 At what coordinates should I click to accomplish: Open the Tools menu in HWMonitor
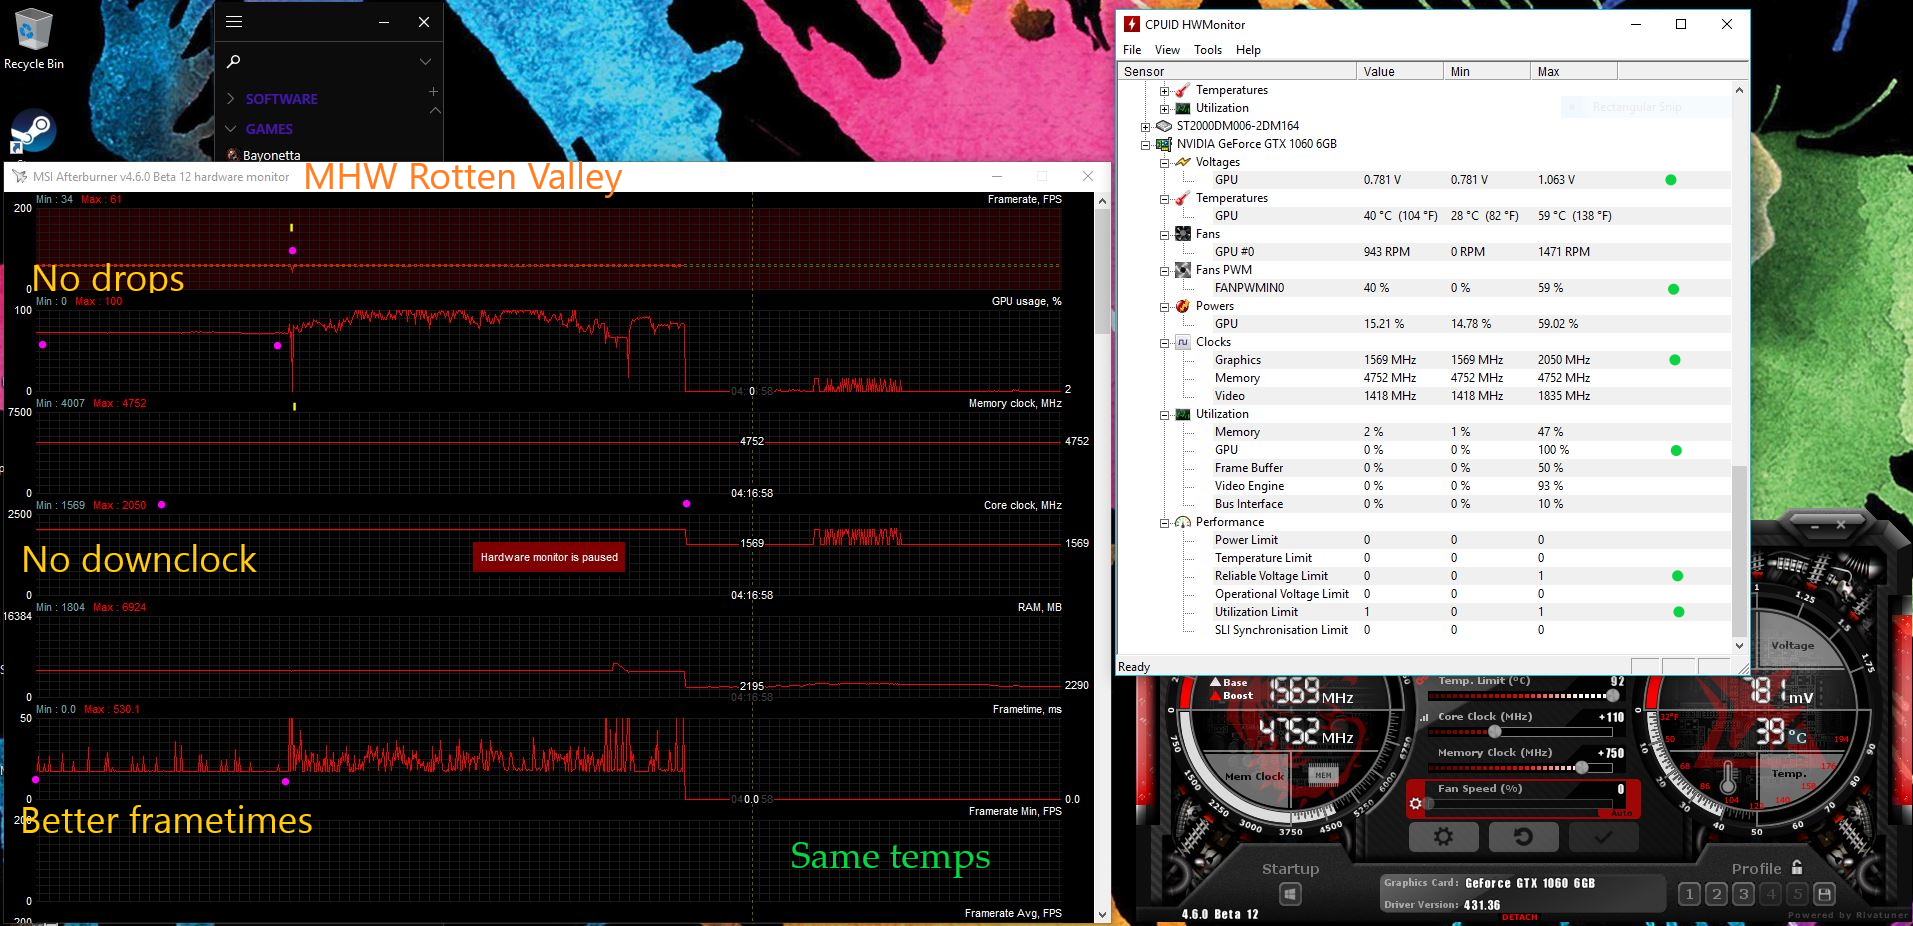[1207, 50]
